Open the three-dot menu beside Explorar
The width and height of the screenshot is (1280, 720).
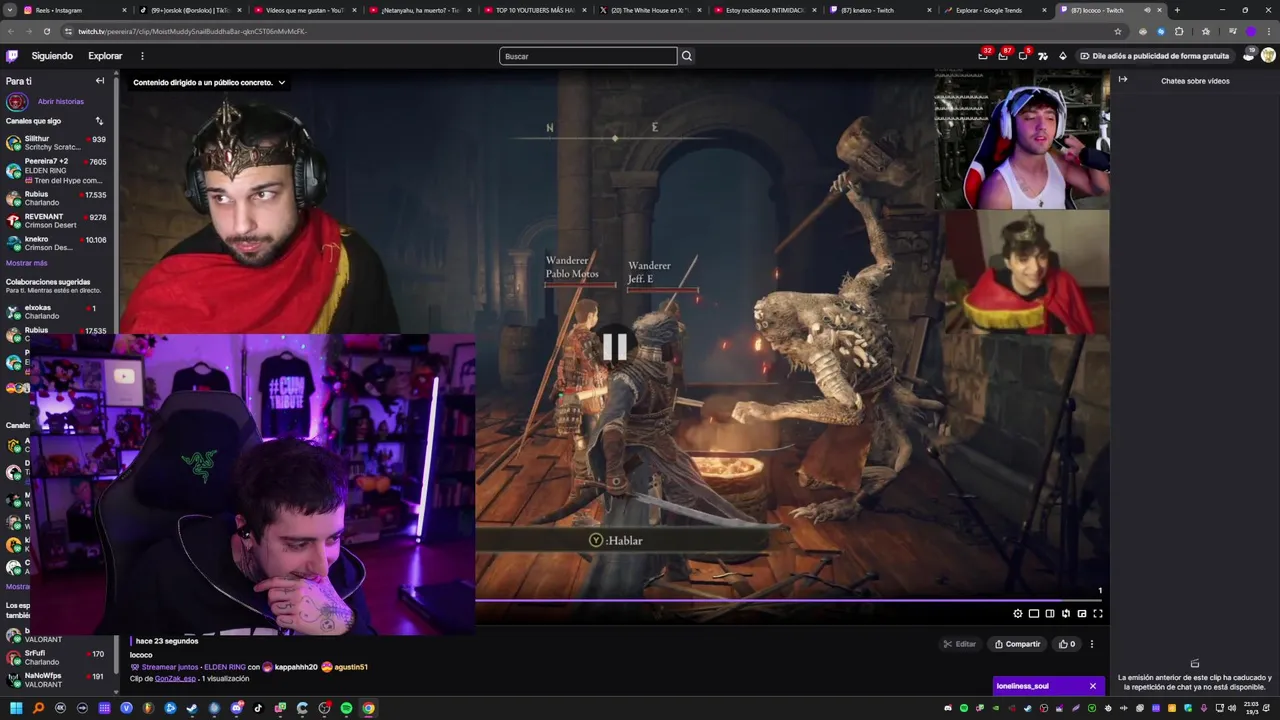pos(142,56)
